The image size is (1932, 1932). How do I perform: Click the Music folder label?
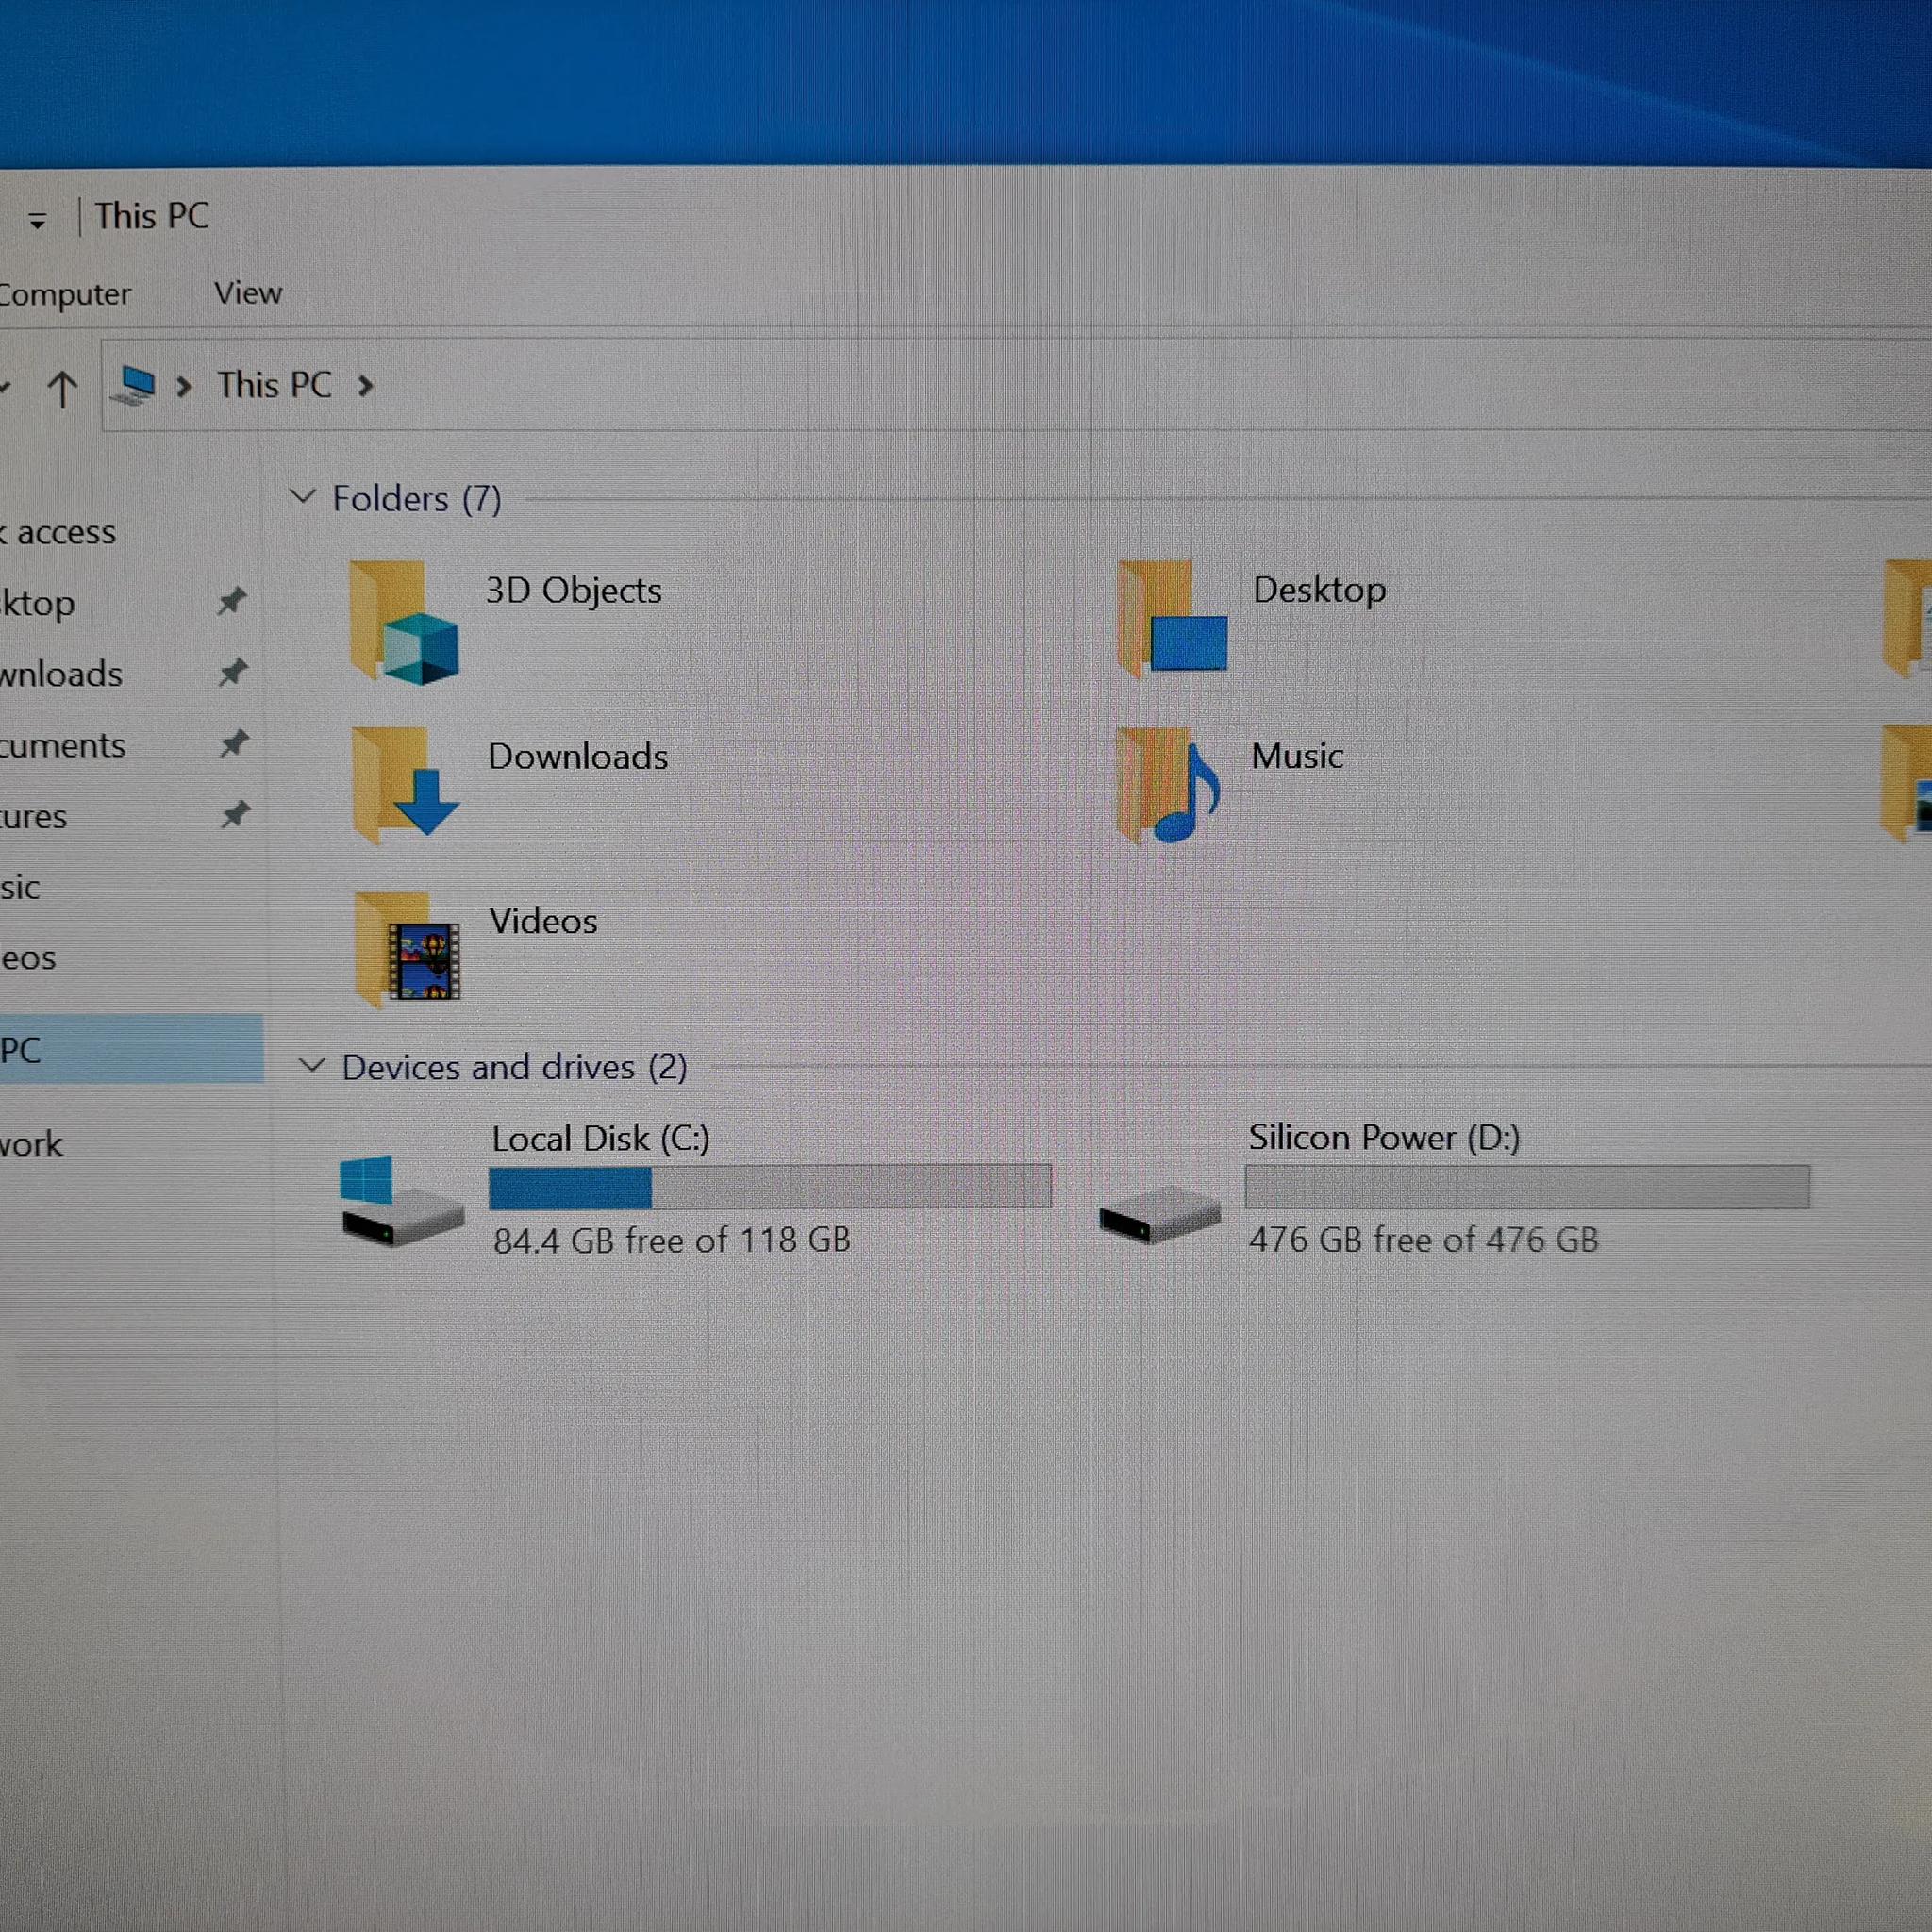pos(1297,756)
